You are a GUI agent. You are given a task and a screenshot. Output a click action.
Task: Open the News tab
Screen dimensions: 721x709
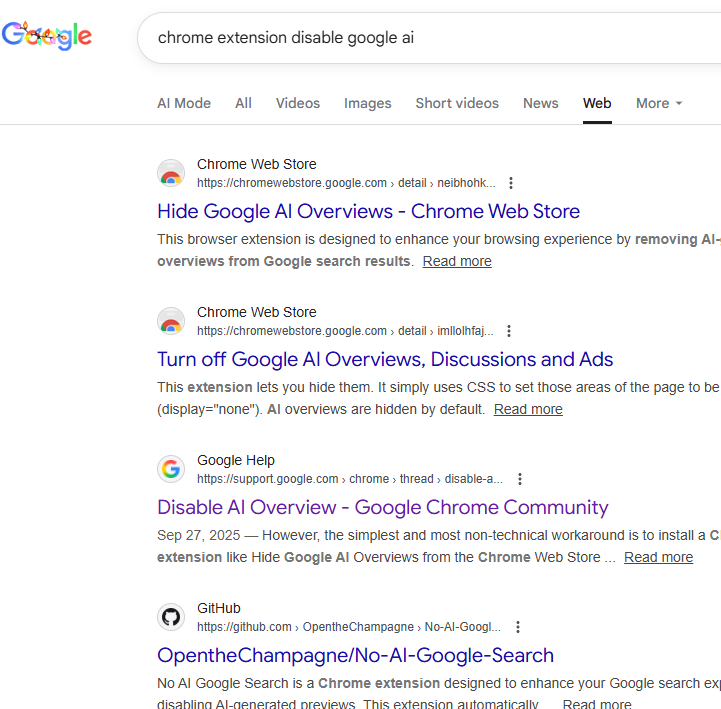click(540, 103)
